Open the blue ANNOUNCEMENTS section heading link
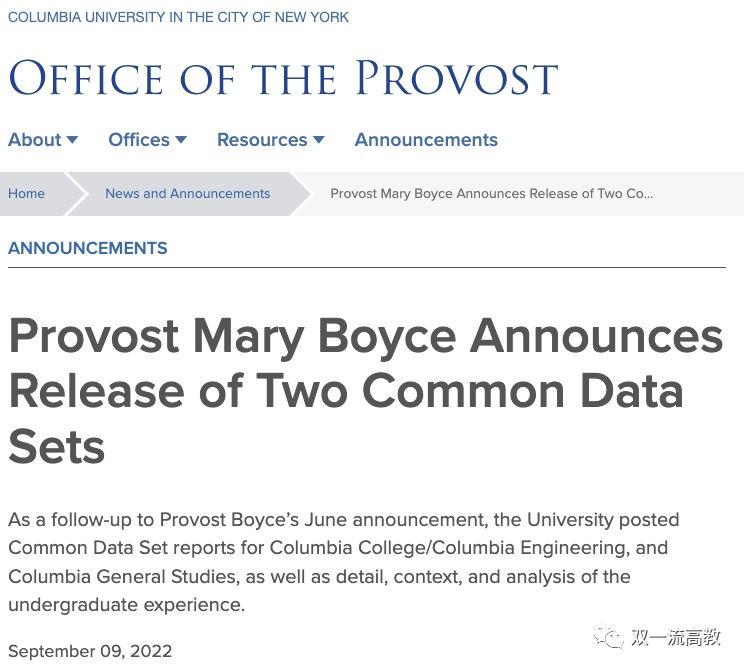The image size is (744, 670). [x=88, y=248]
